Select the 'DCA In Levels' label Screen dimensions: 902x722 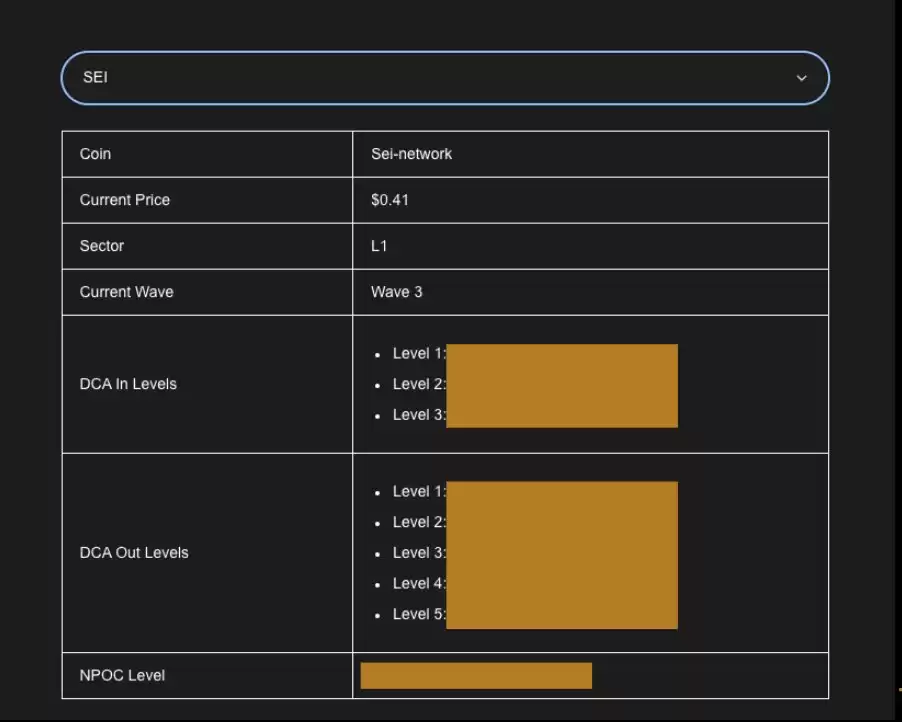pos(128,384)
